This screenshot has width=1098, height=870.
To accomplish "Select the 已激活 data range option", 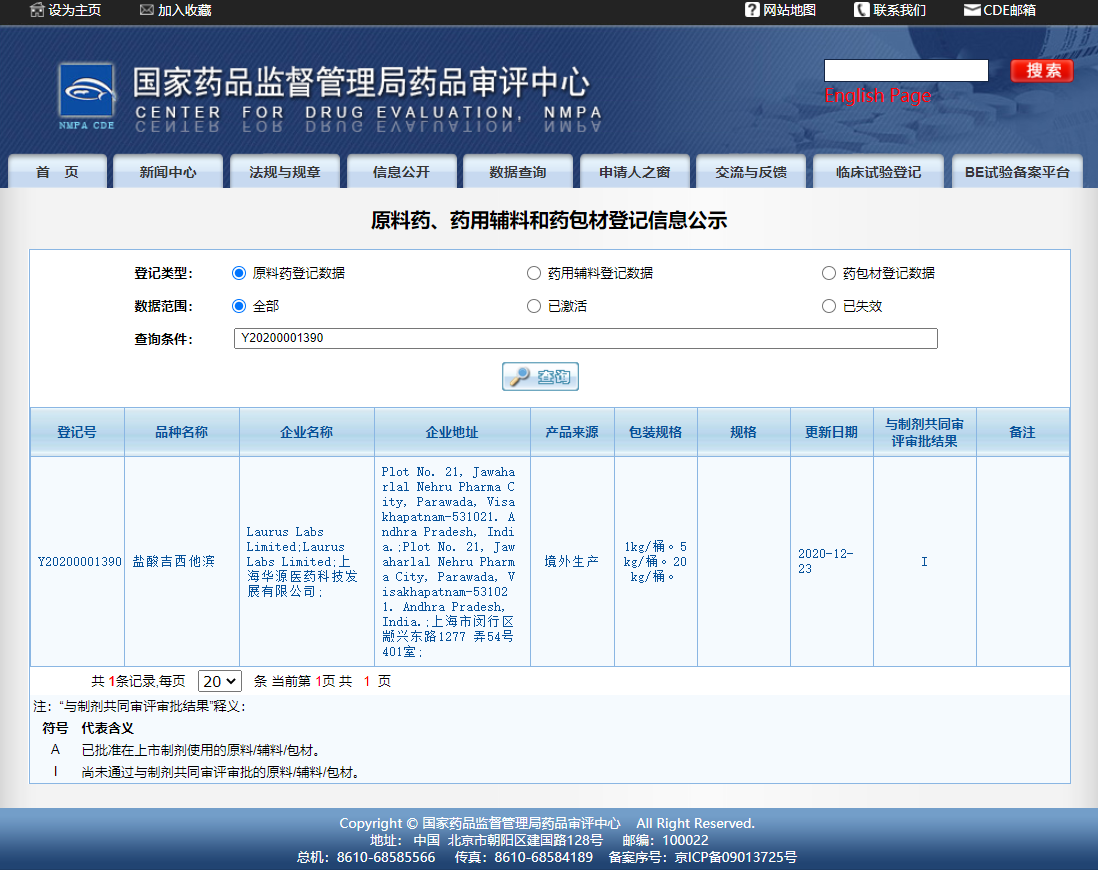I will [534, 306].
